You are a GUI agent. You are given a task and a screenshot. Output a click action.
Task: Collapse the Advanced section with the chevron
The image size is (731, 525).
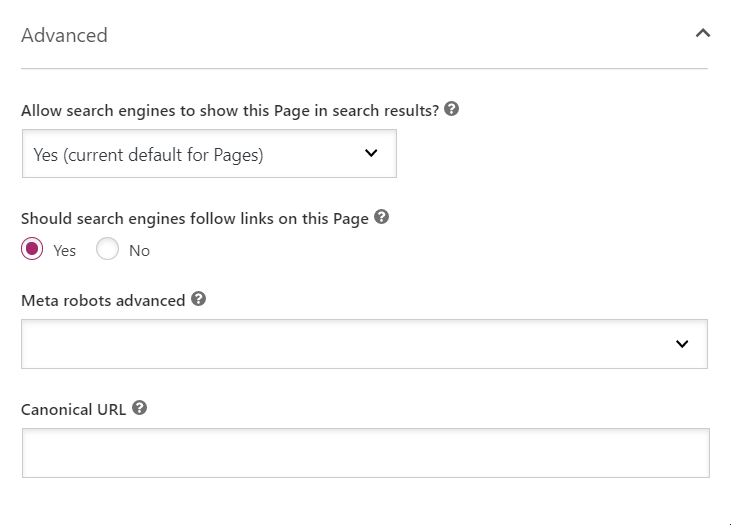point(703,33)
